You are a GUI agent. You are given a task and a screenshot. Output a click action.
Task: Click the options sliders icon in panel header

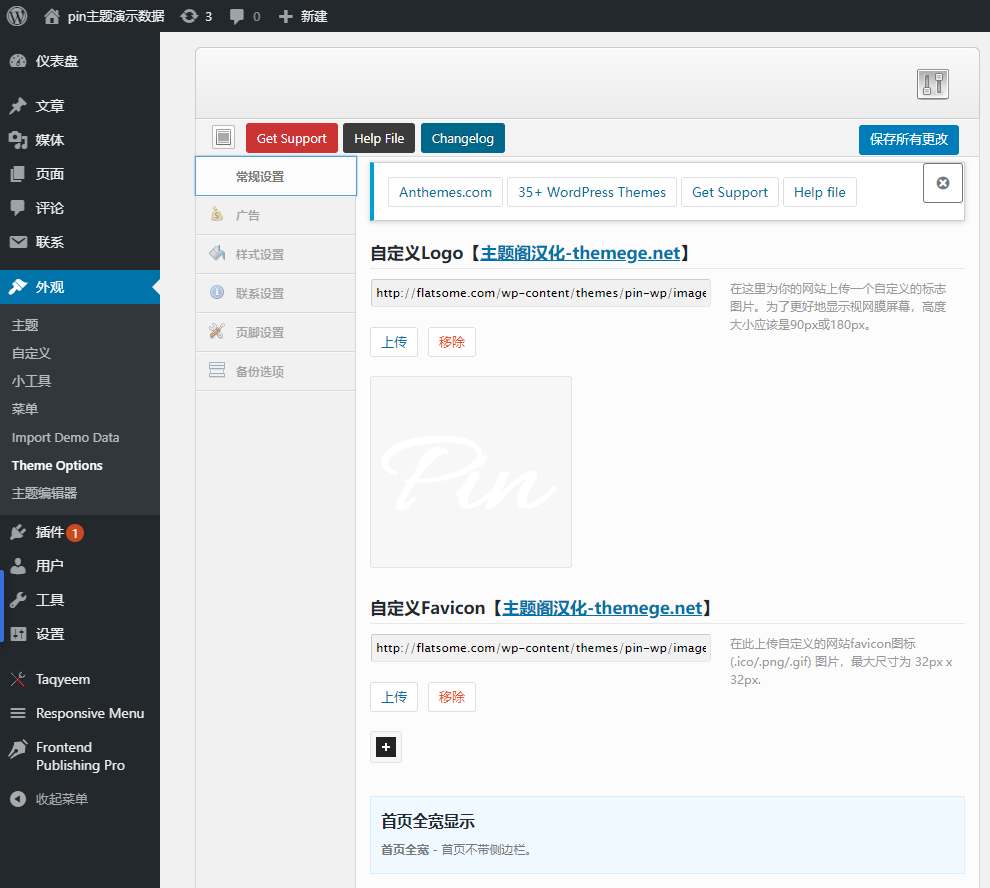pos(933,84)
